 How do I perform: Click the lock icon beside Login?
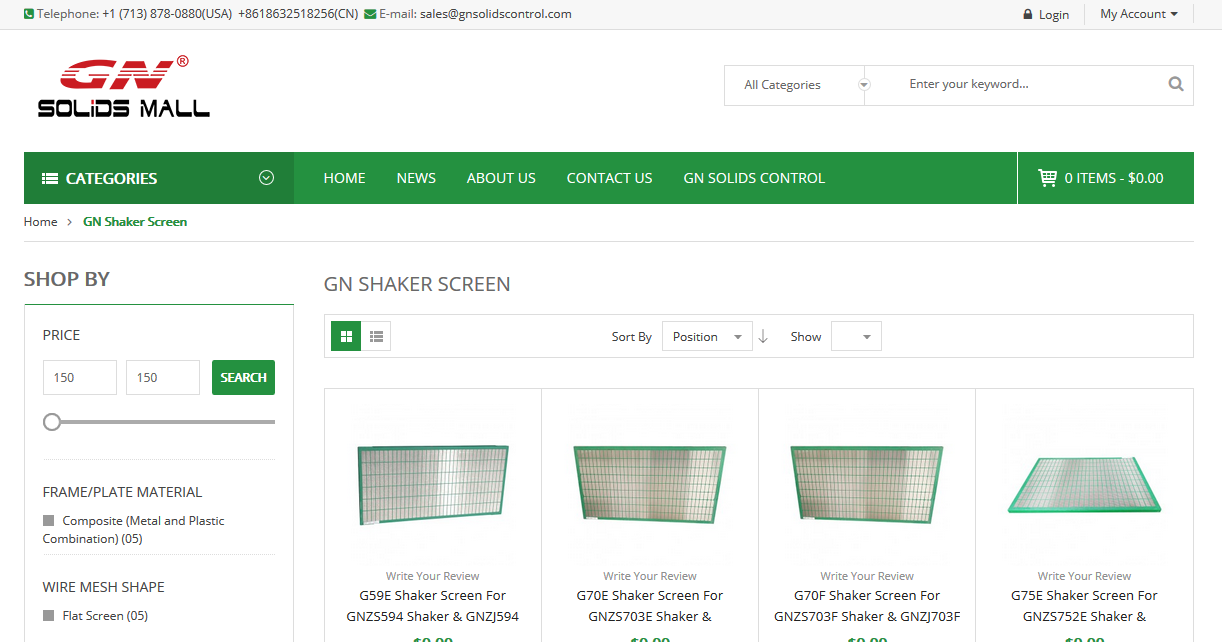[x=1028, y=14]
